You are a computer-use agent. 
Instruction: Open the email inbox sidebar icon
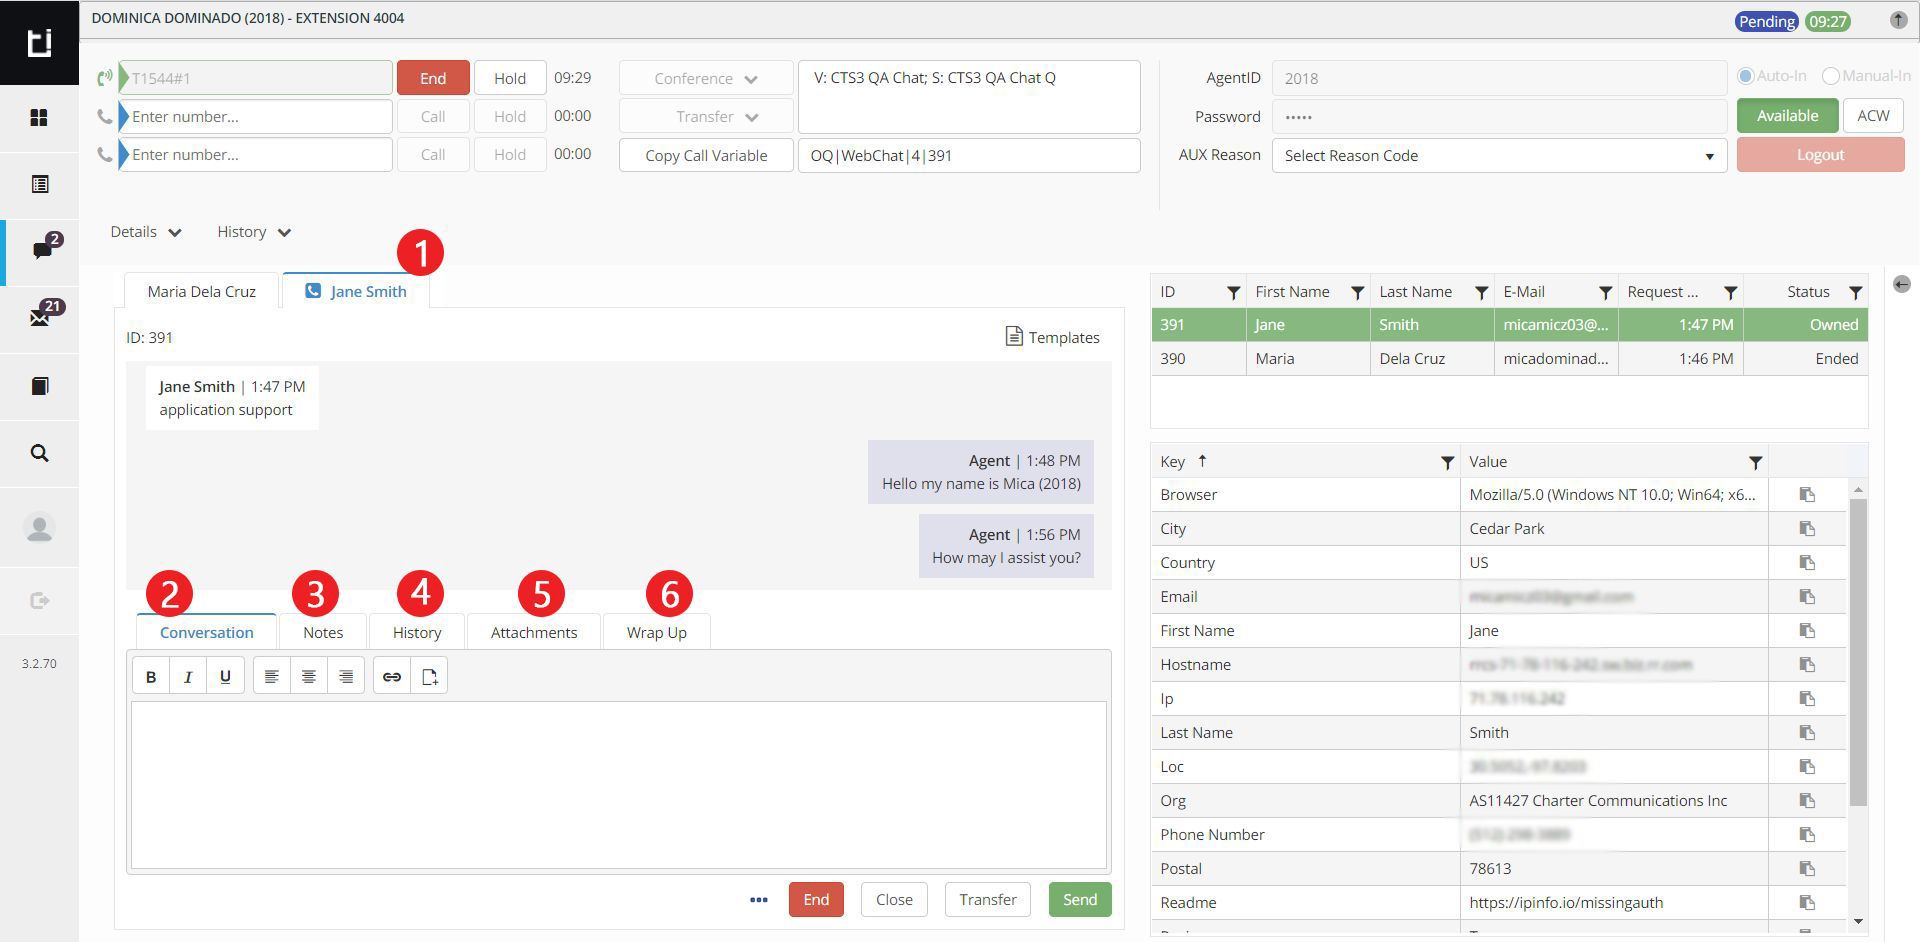(x=40, y=317)
